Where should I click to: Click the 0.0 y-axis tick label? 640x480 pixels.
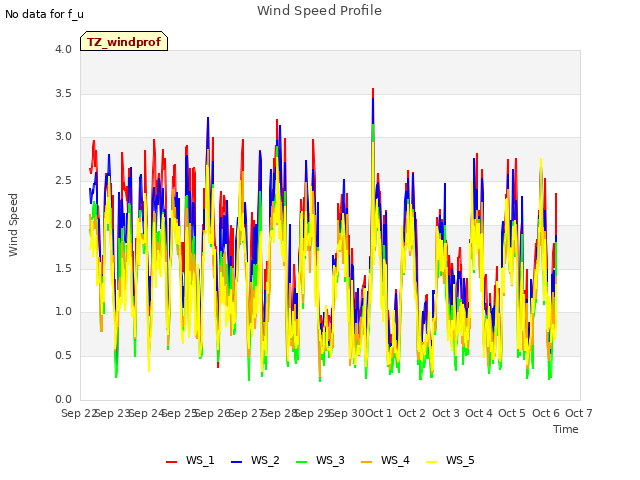pos(64,399)
